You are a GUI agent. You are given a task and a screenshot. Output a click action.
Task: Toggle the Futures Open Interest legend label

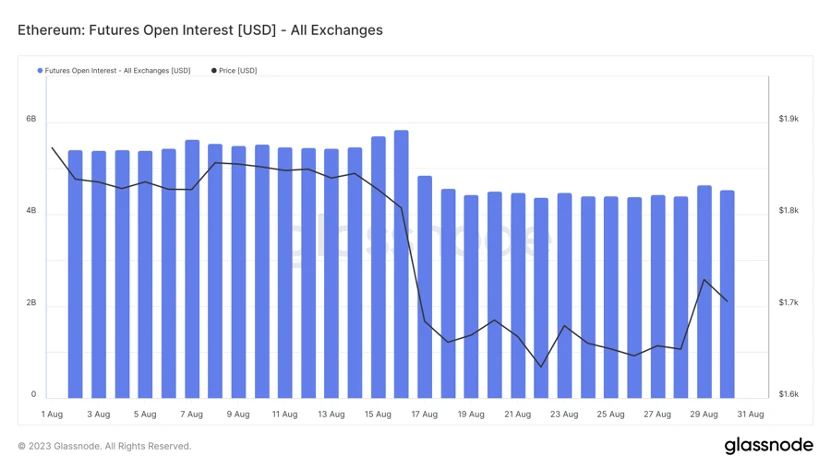coord(117,71)
